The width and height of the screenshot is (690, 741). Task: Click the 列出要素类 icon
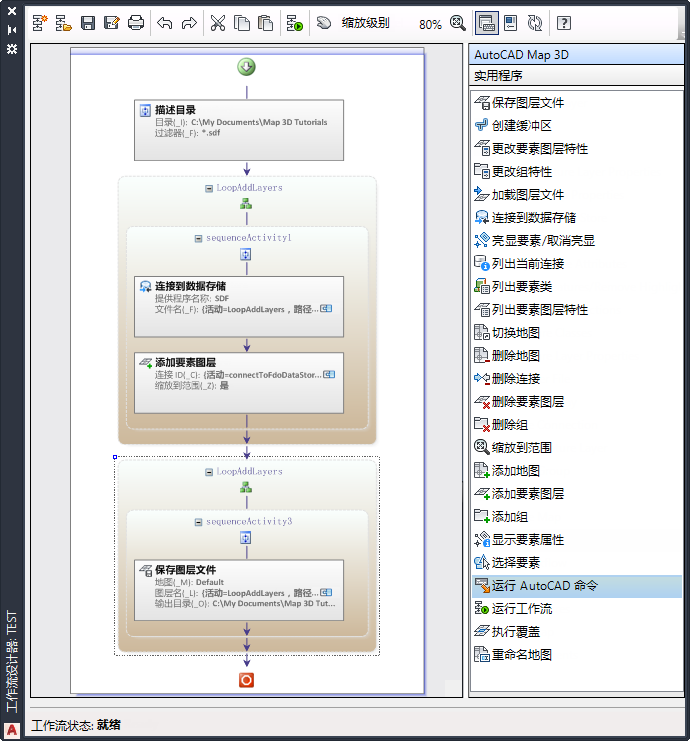point(482,286)
